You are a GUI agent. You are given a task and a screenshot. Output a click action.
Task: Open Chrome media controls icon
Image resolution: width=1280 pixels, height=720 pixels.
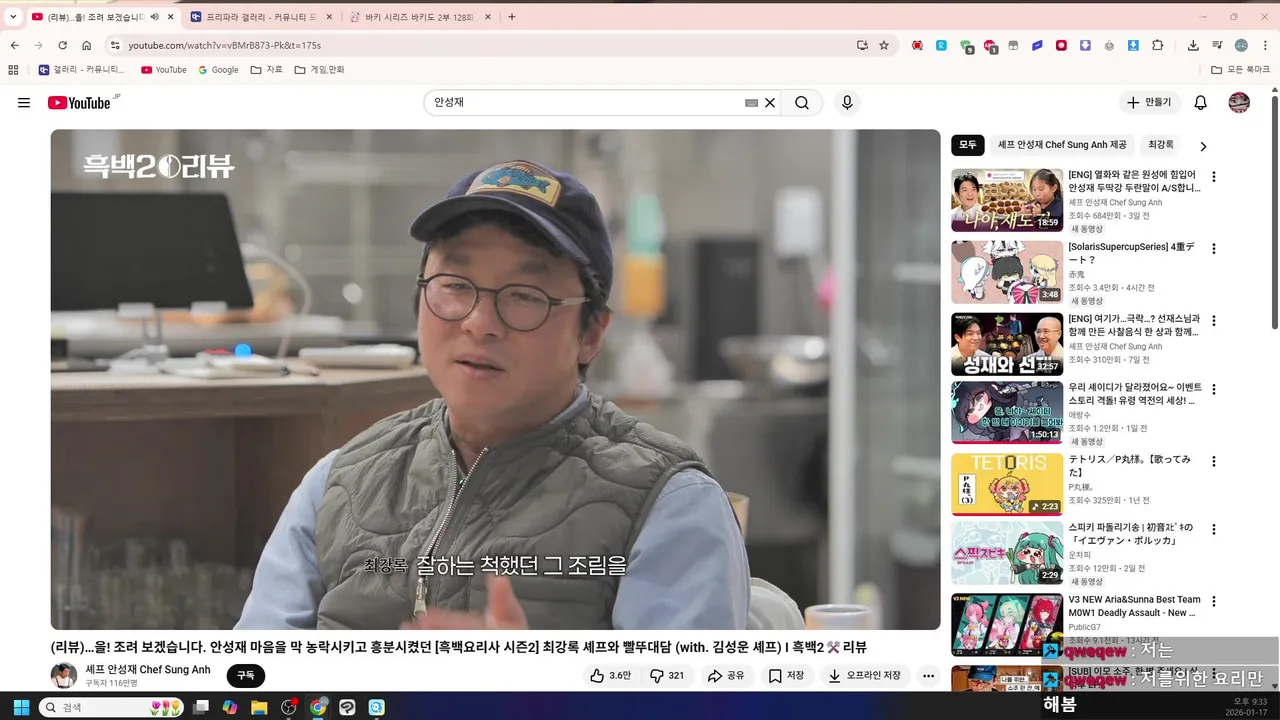click(1217, 45)
